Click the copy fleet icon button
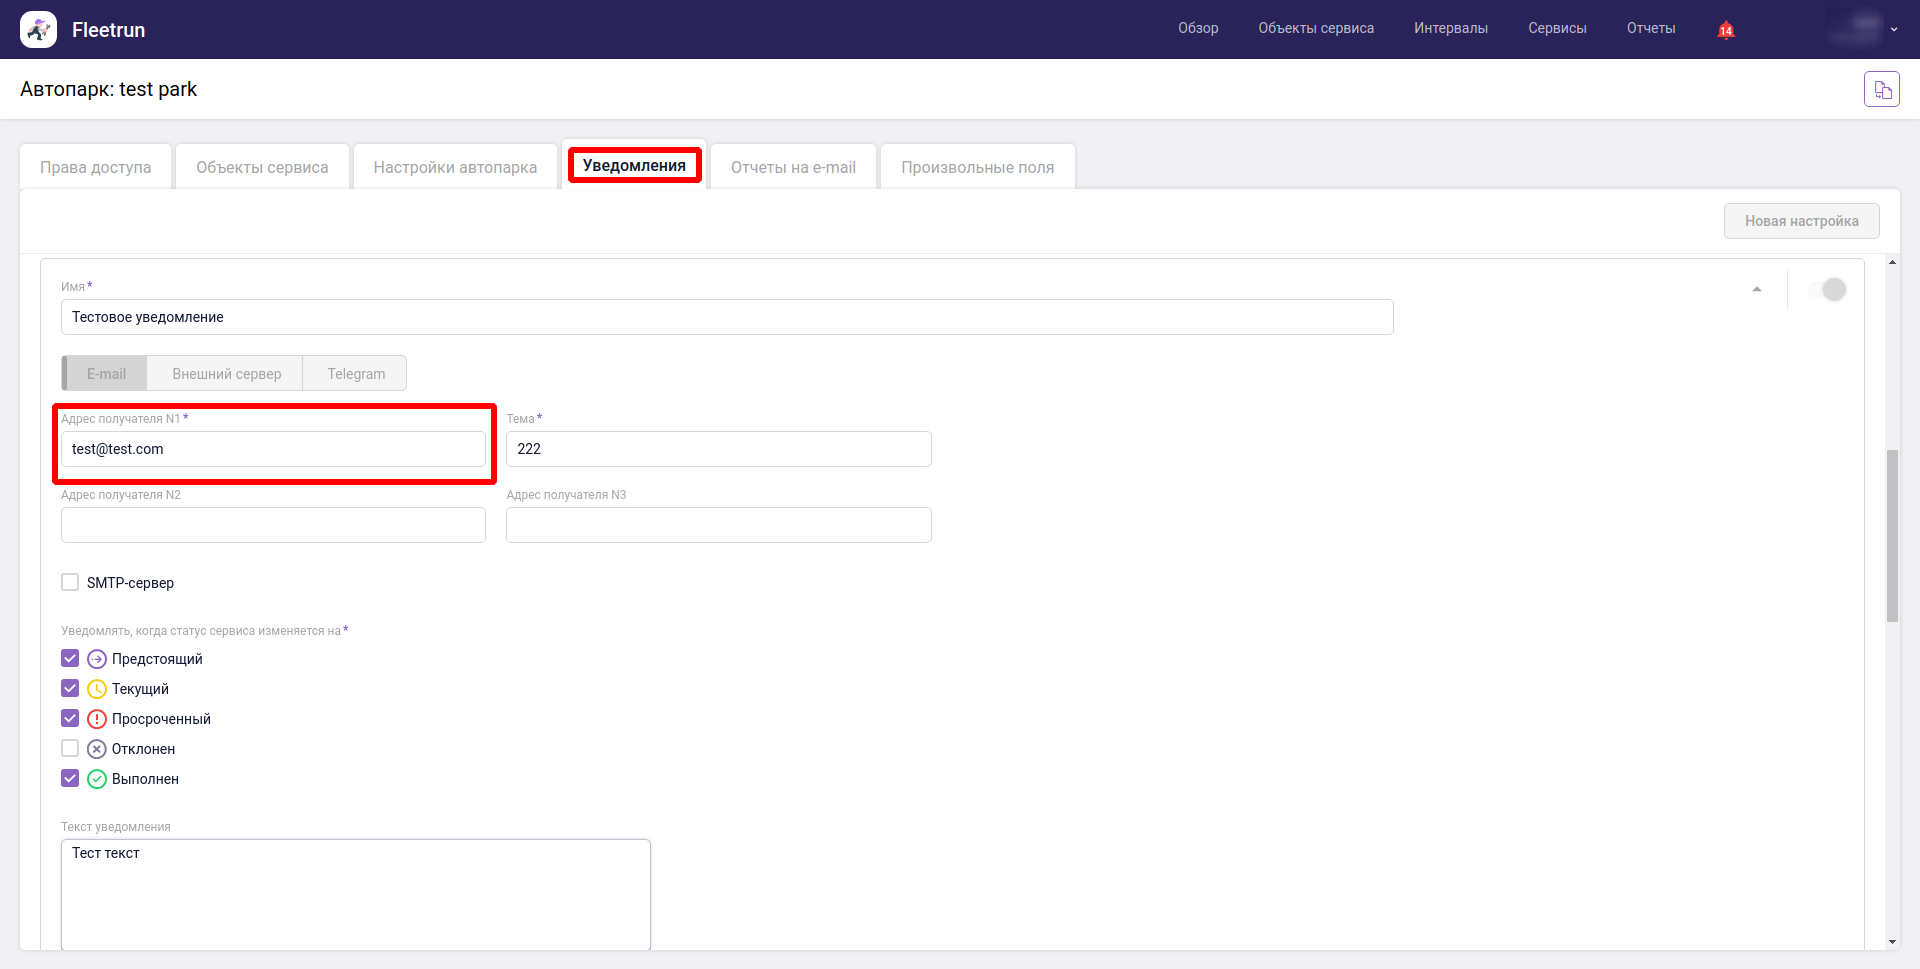The height and width of the screenshot is (969, 1920). [1881, 90]
